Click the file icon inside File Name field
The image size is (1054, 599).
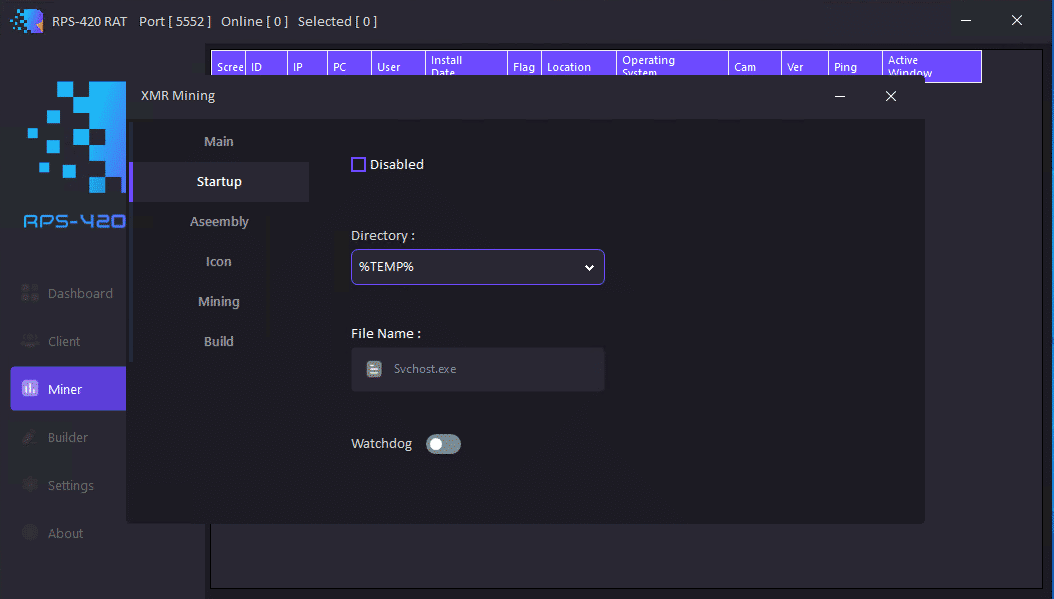[x=374, y=369]
